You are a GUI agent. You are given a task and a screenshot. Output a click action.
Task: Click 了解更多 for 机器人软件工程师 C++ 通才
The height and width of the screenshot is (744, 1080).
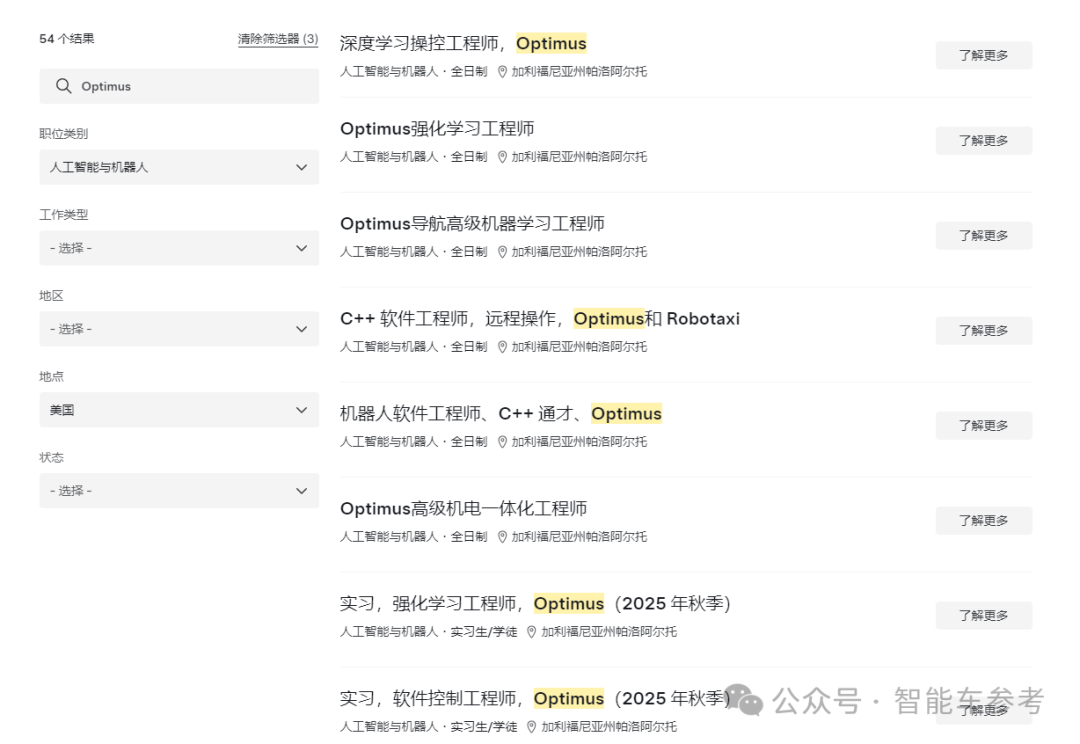pyautogui.click(x=983, y=426)
